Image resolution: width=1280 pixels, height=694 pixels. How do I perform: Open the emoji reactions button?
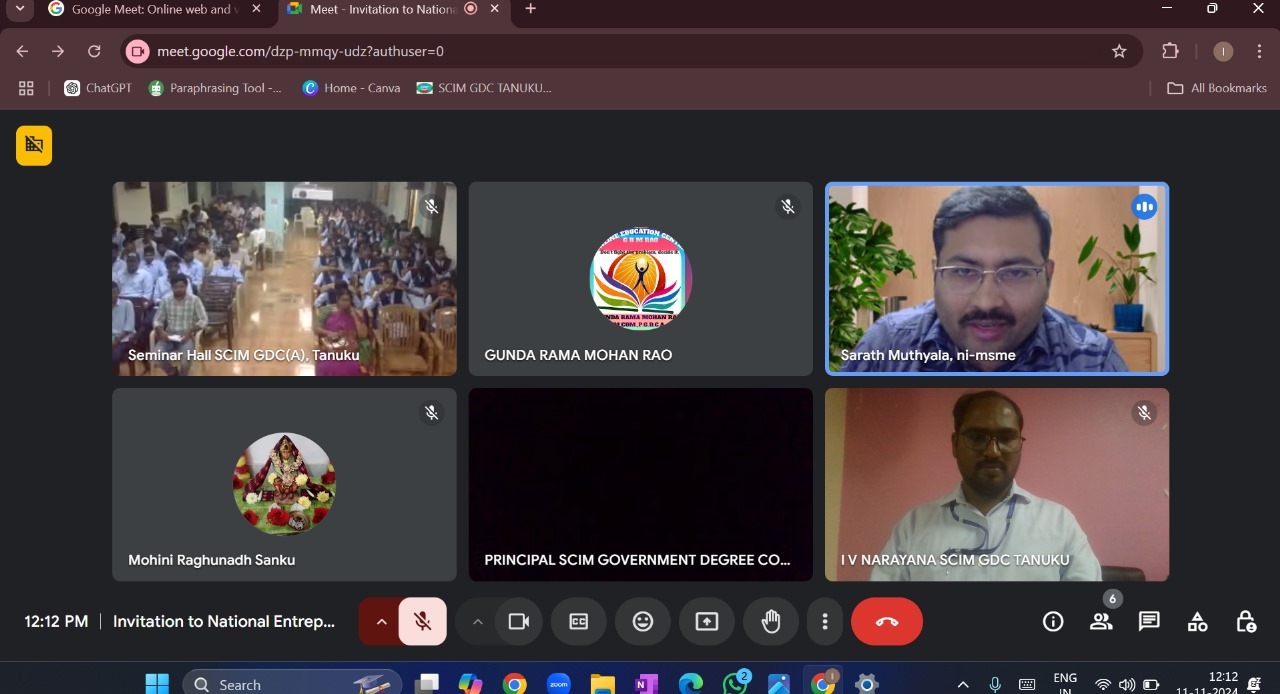[642, 622]
